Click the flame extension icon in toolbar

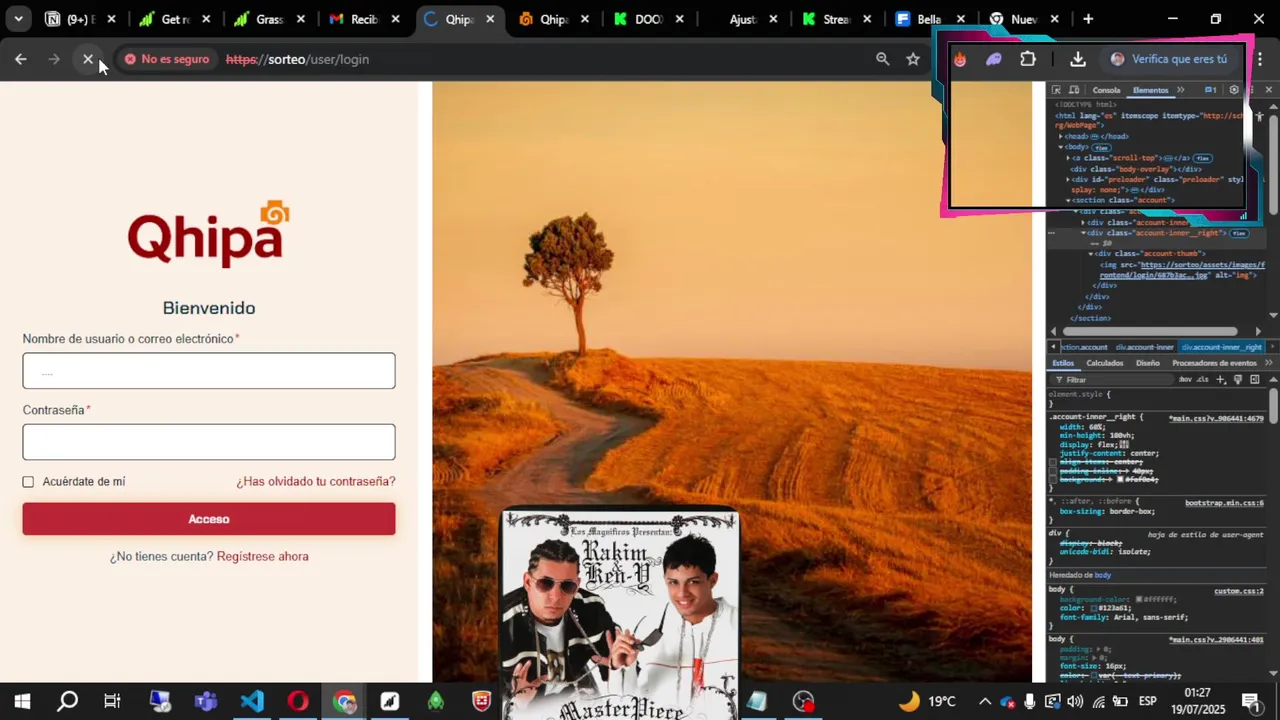click(x=960, y=59)
